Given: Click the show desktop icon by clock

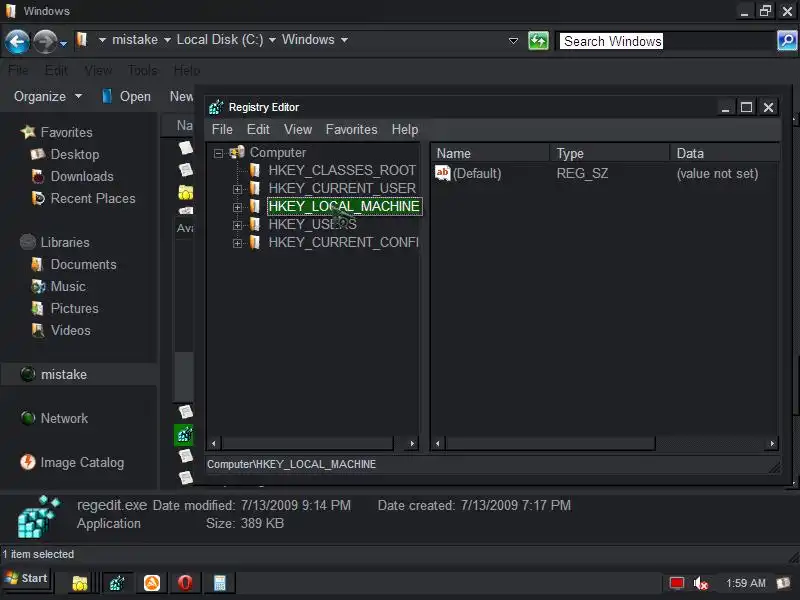Looking at the screenshot, I should [x=783, y=582].
